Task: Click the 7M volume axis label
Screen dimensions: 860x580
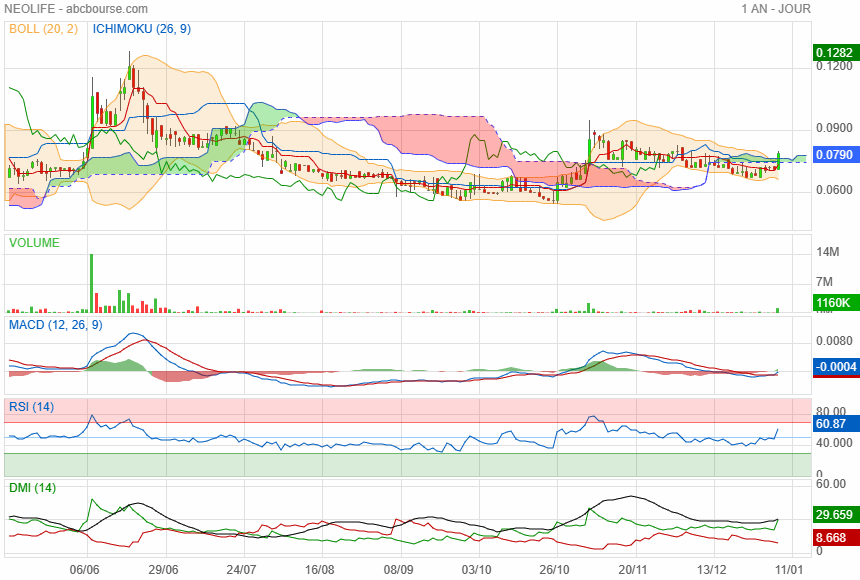Action: click(x=824, y=282)
